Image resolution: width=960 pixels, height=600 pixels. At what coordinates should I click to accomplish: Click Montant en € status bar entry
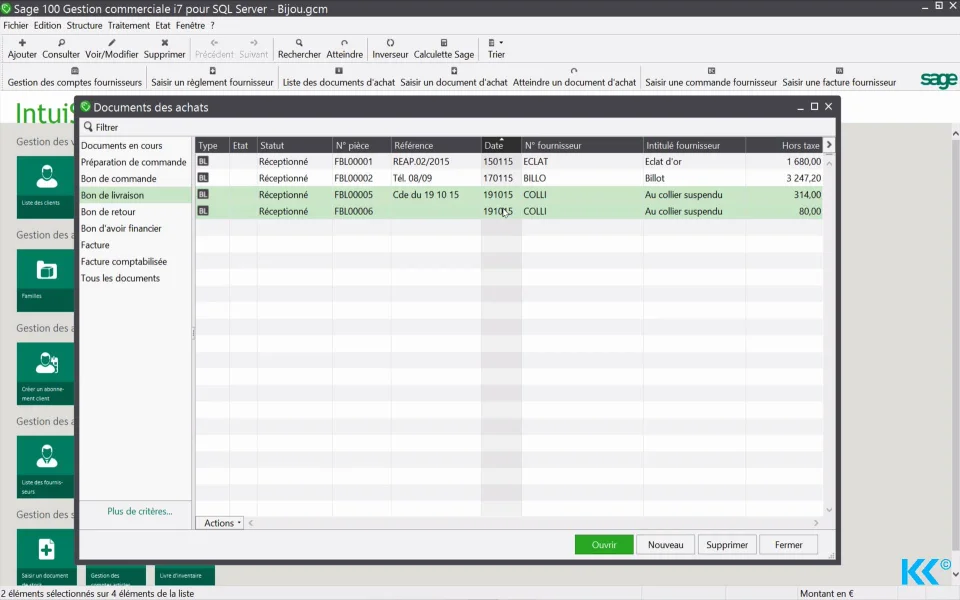[x=826, y=593]
